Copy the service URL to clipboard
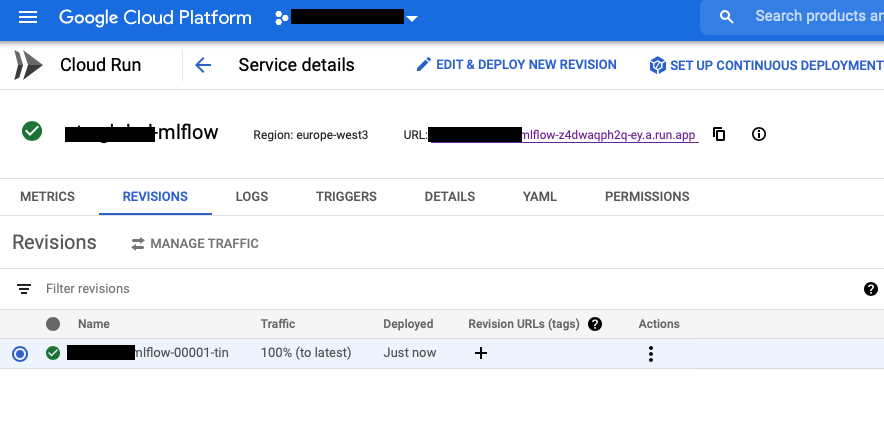Screen dimensions: 884x433 719,134
